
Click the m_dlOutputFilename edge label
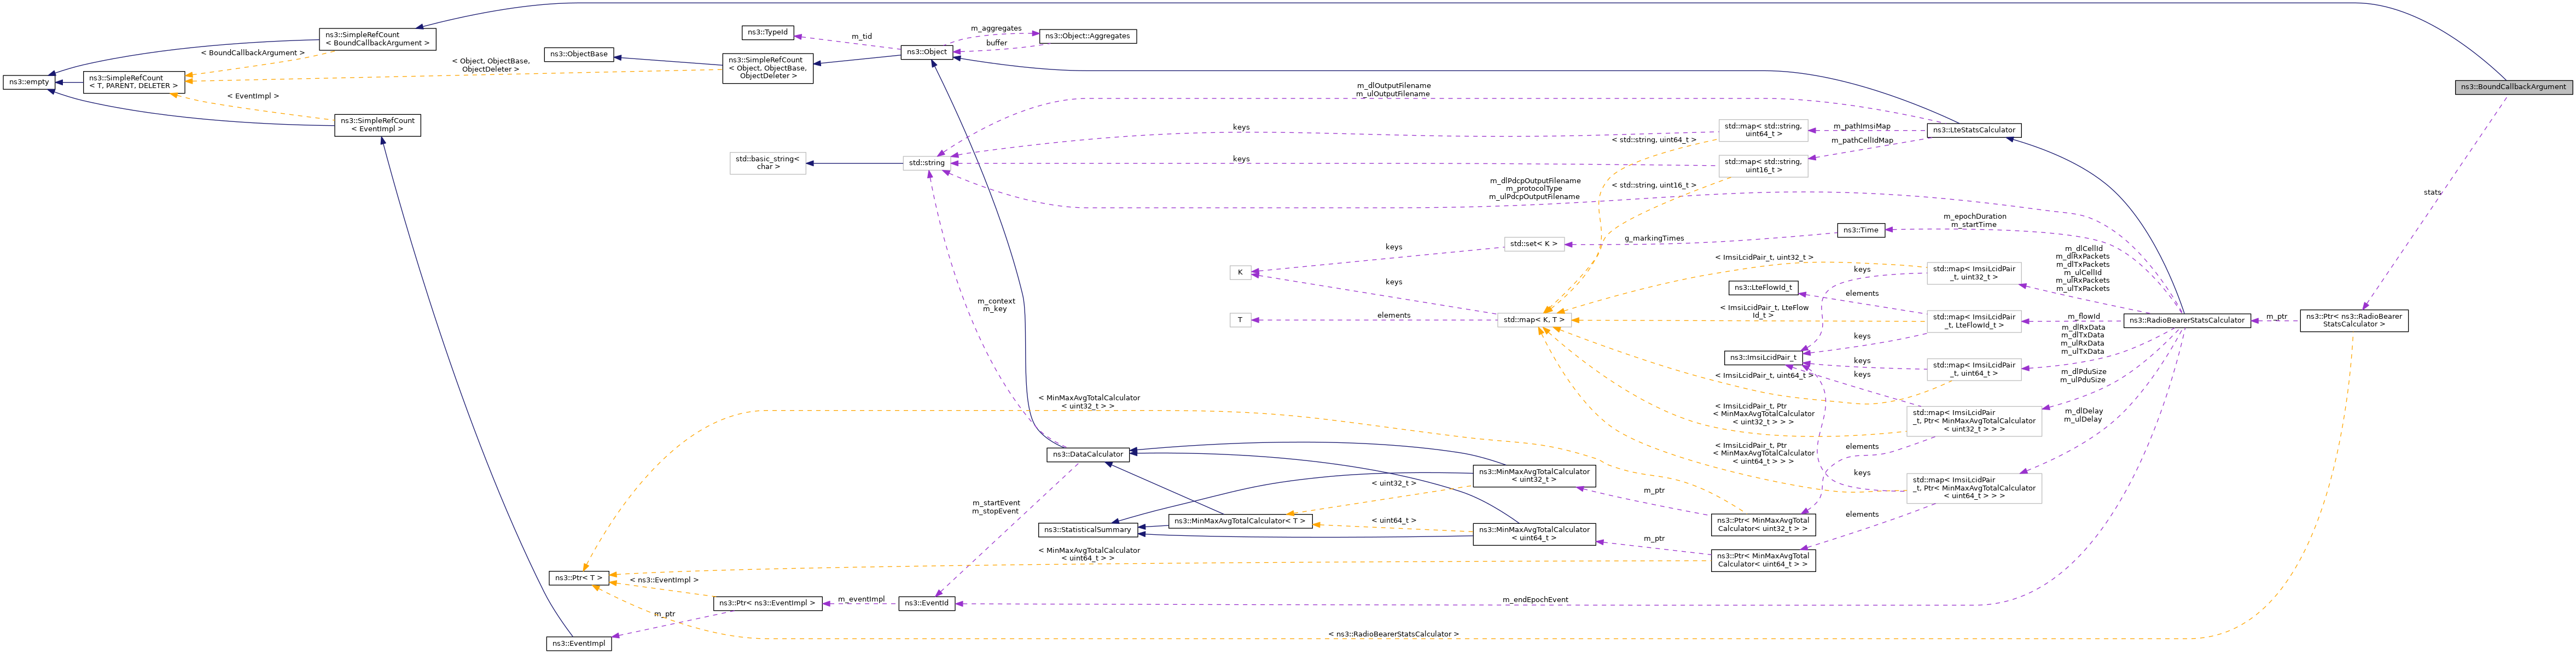[1393, 86]
